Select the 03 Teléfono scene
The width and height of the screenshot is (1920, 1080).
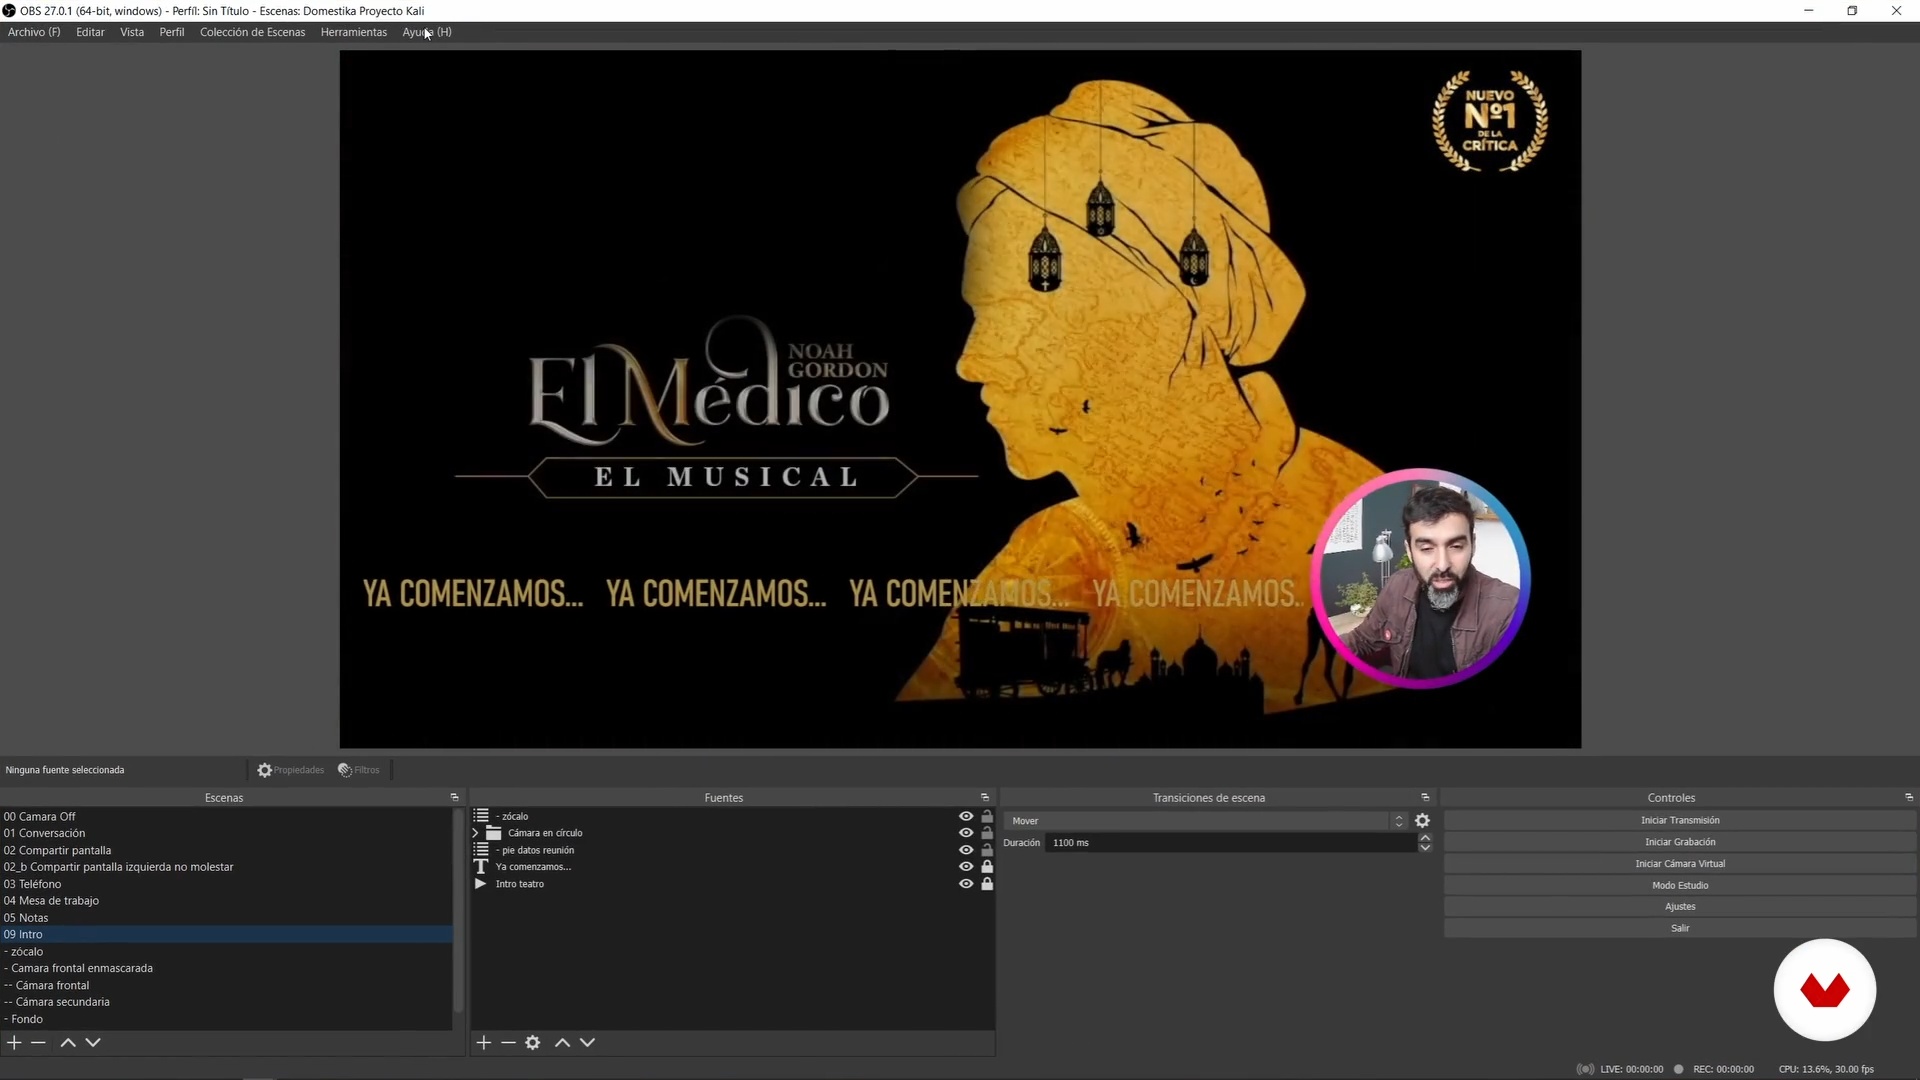point(226,884)
